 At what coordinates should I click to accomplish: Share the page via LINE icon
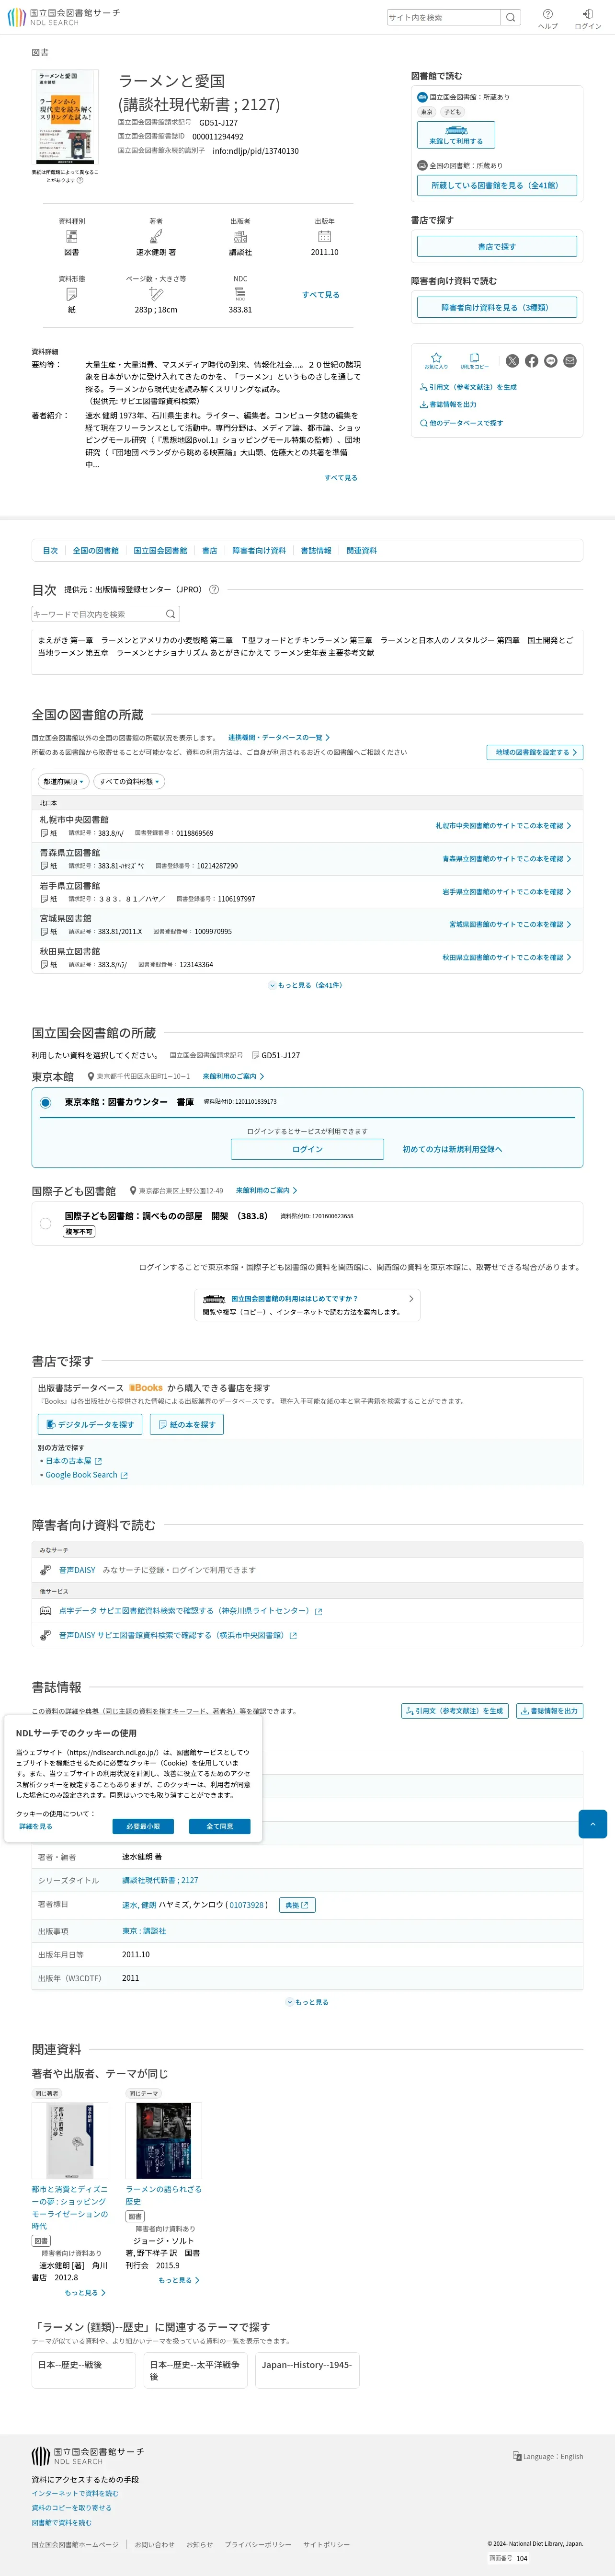(x=550, y=361)
